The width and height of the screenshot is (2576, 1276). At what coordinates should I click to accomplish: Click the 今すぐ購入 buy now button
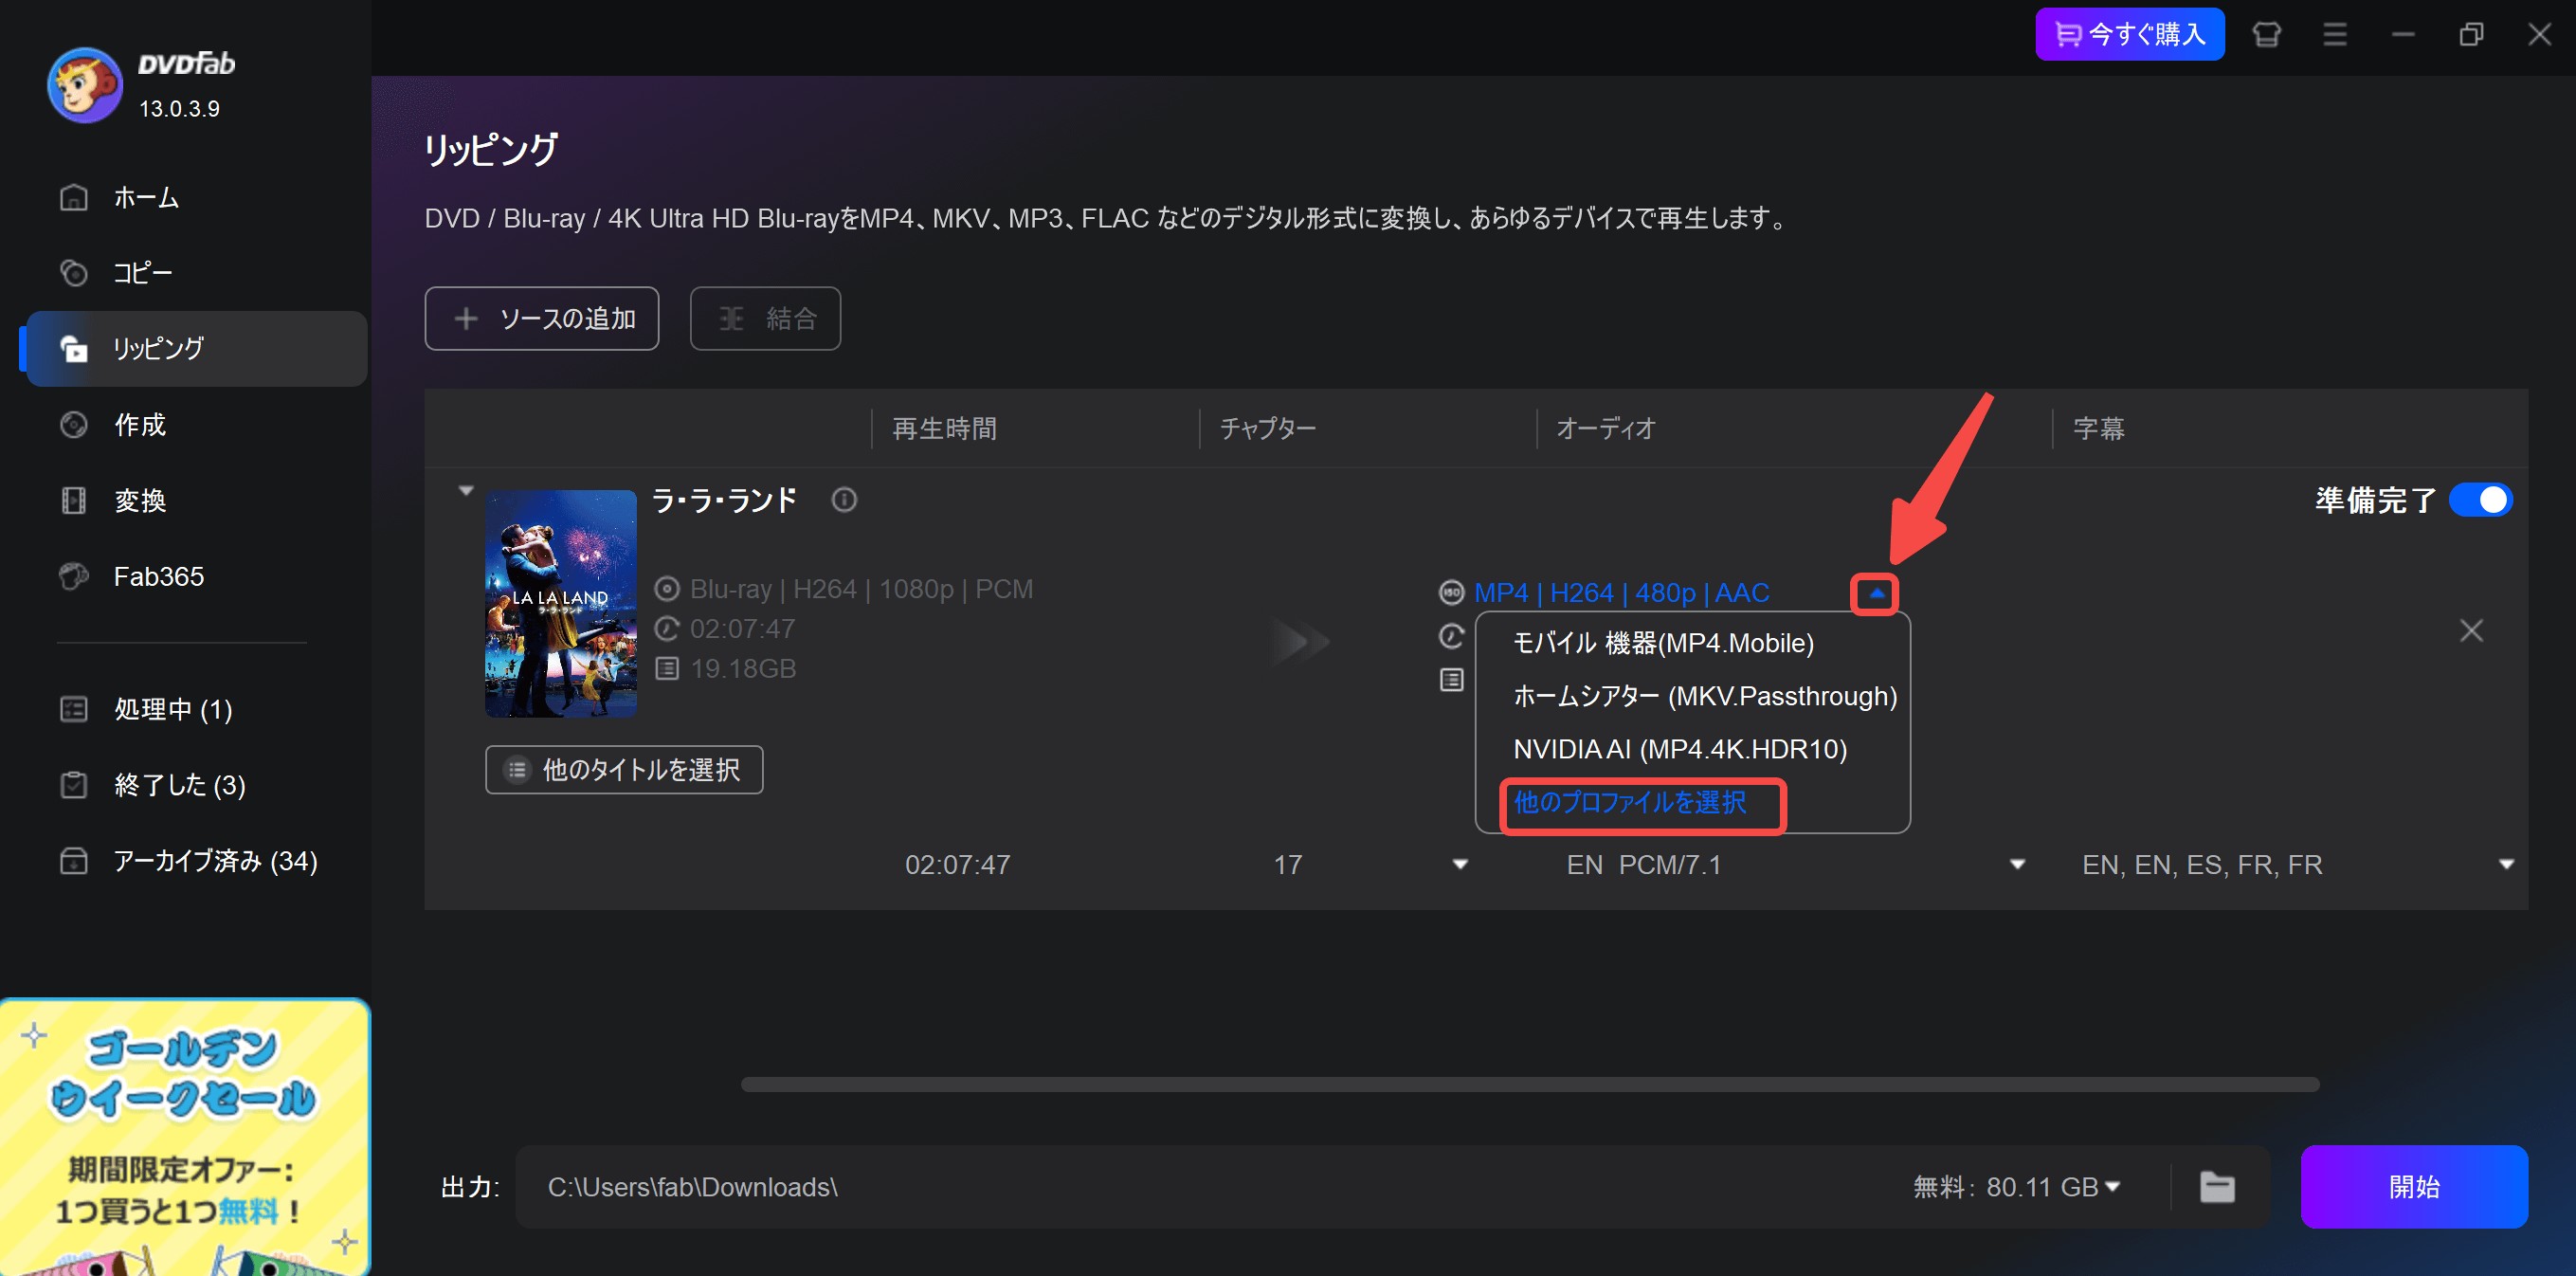click(x=2130, y=35)
